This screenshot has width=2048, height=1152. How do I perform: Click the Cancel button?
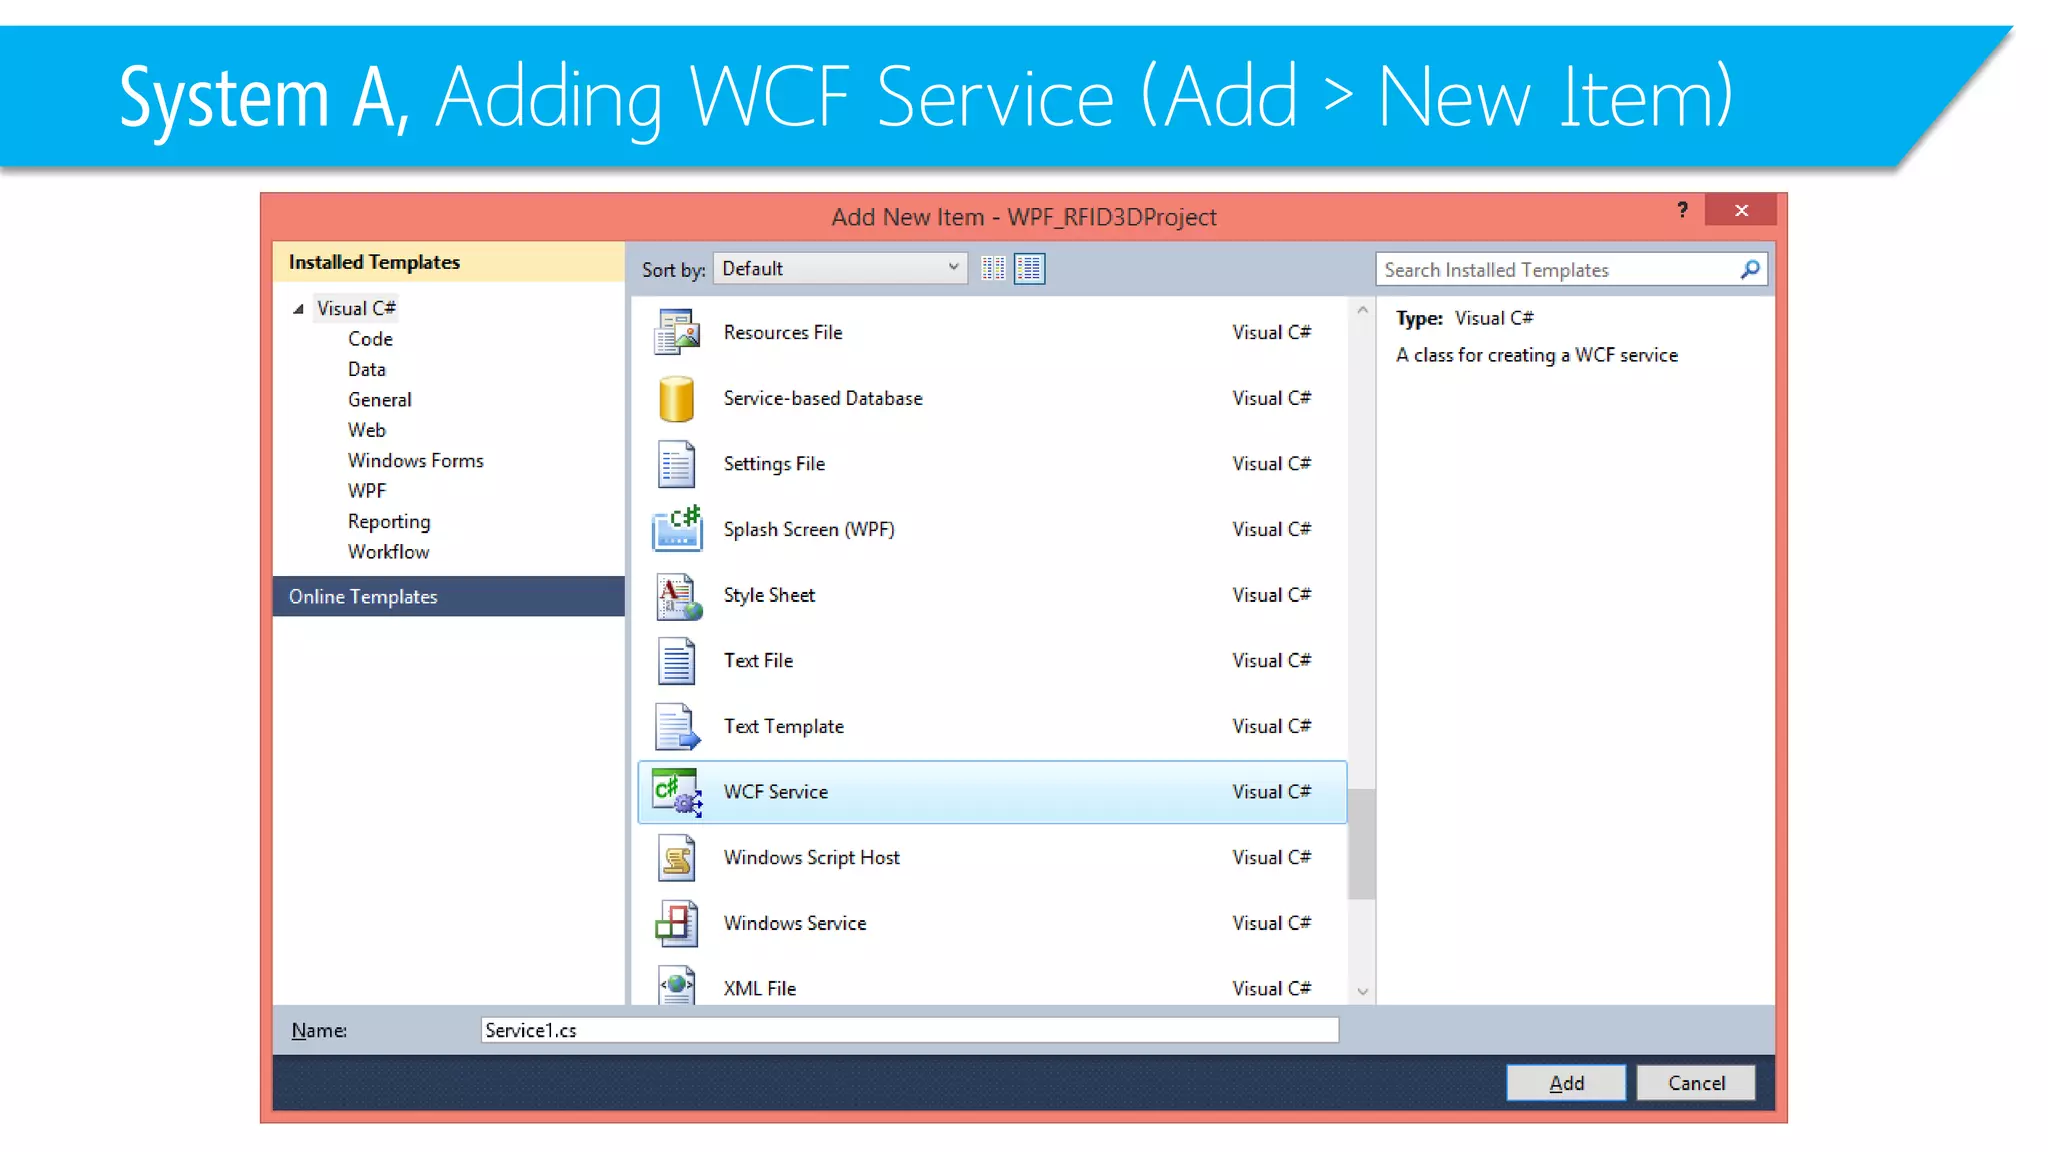pyautogui.click(x=1696, y=1083)
